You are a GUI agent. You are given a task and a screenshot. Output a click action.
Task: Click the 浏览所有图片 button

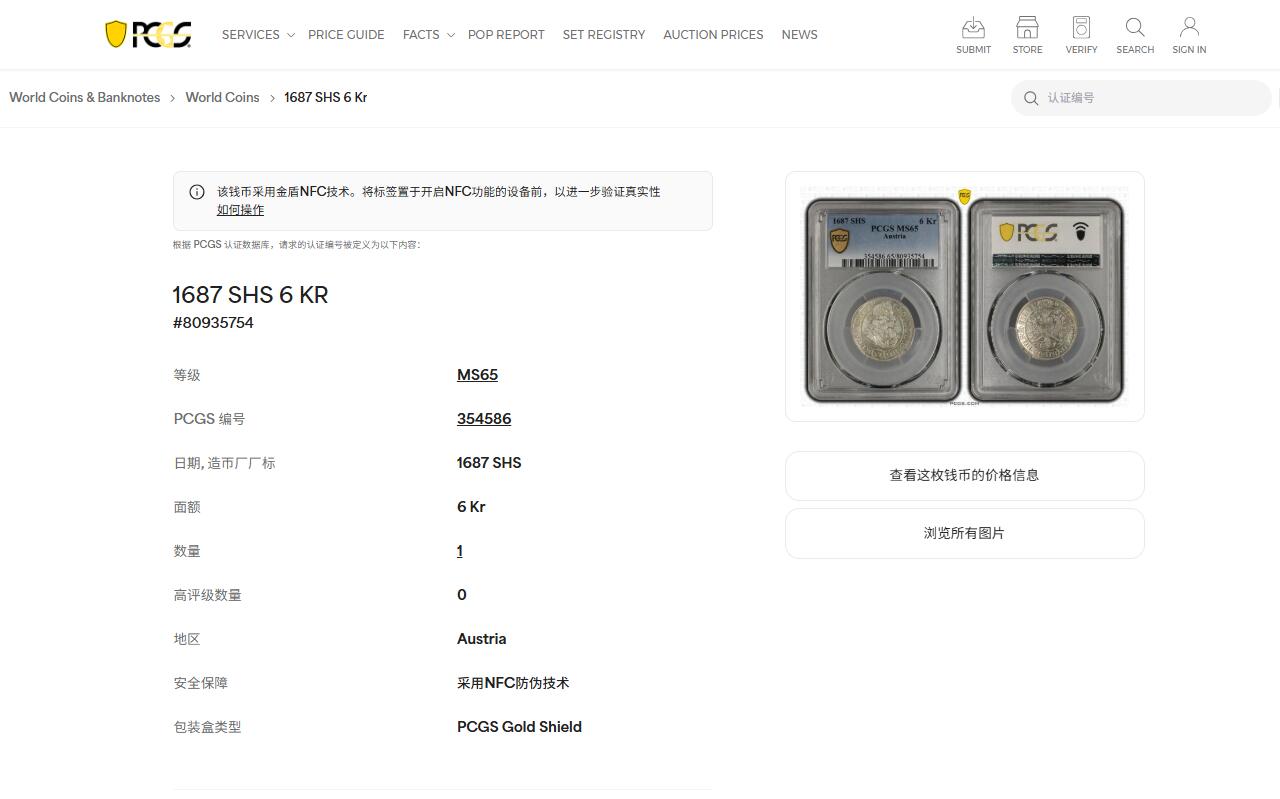pos(964,533)
